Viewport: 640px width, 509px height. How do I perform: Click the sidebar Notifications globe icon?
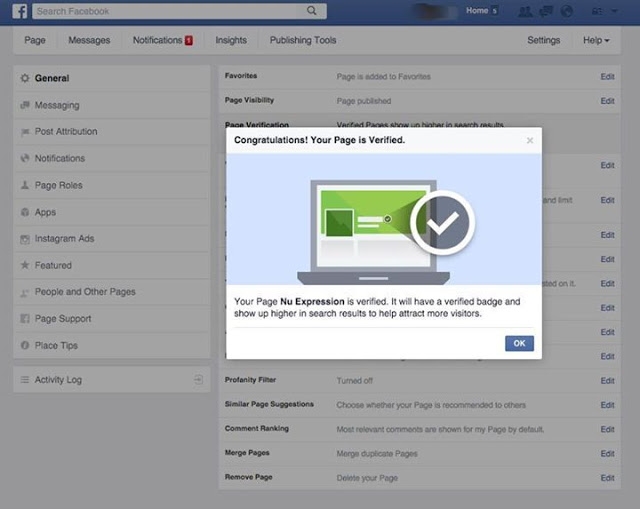[x=25, y=158]
